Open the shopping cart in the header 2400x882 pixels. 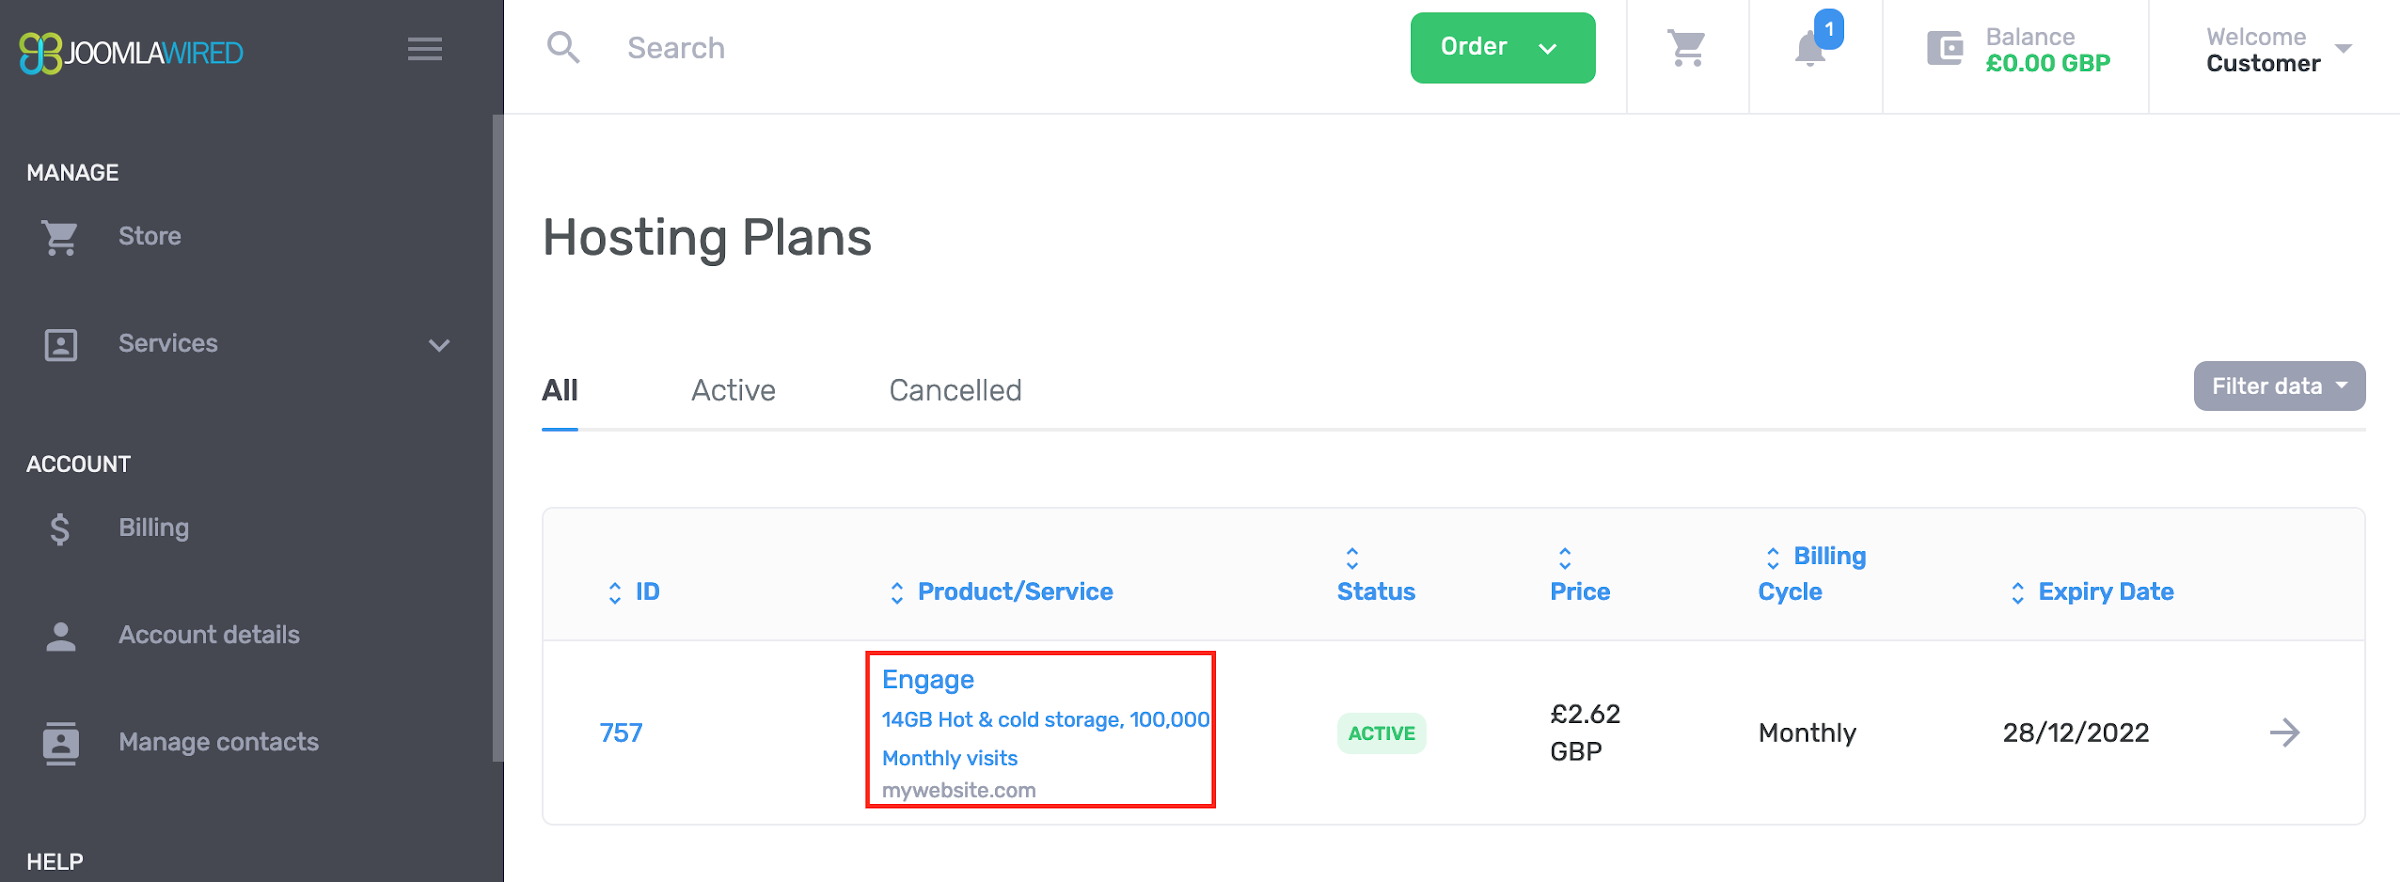click(x=1687, y=48)
